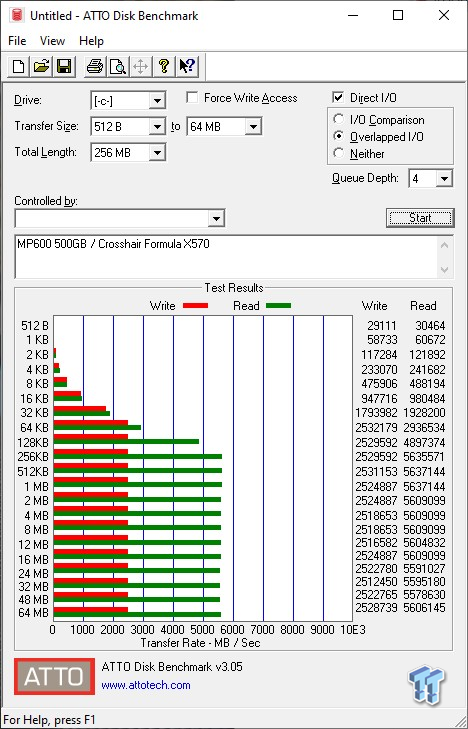The width and height of the screenshot is (468, 729).
Task: Open the Queue Depth dropdown
Action: coord(444,178)
